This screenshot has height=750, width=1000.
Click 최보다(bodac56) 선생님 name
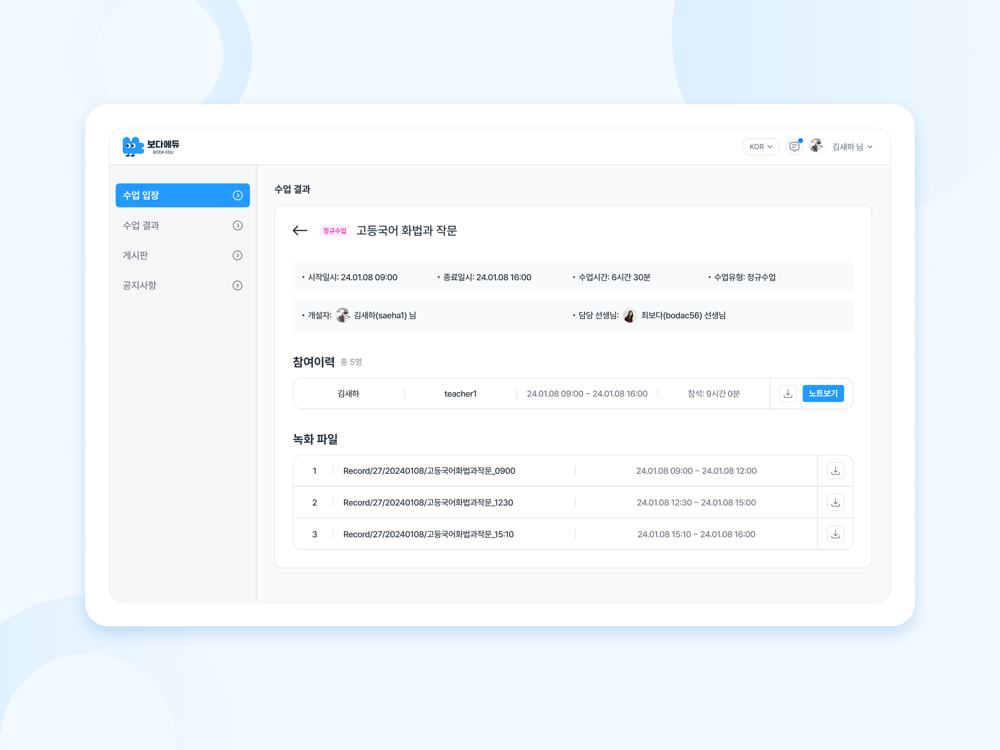click(683, 315)
